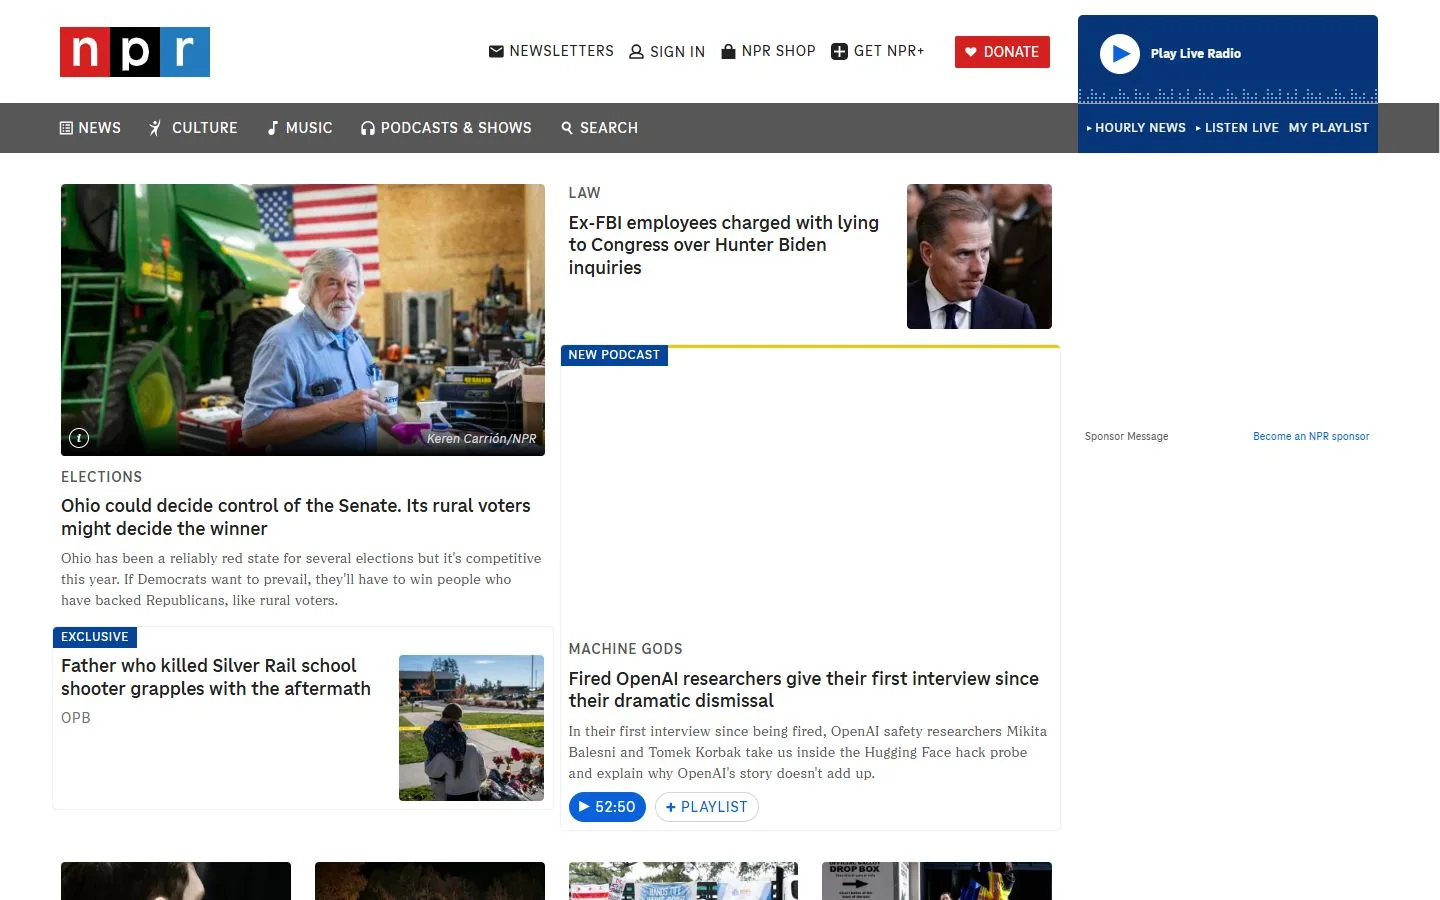1440x900 pixels.
Task: Play the Hourly News
Action: point(1136,128)
